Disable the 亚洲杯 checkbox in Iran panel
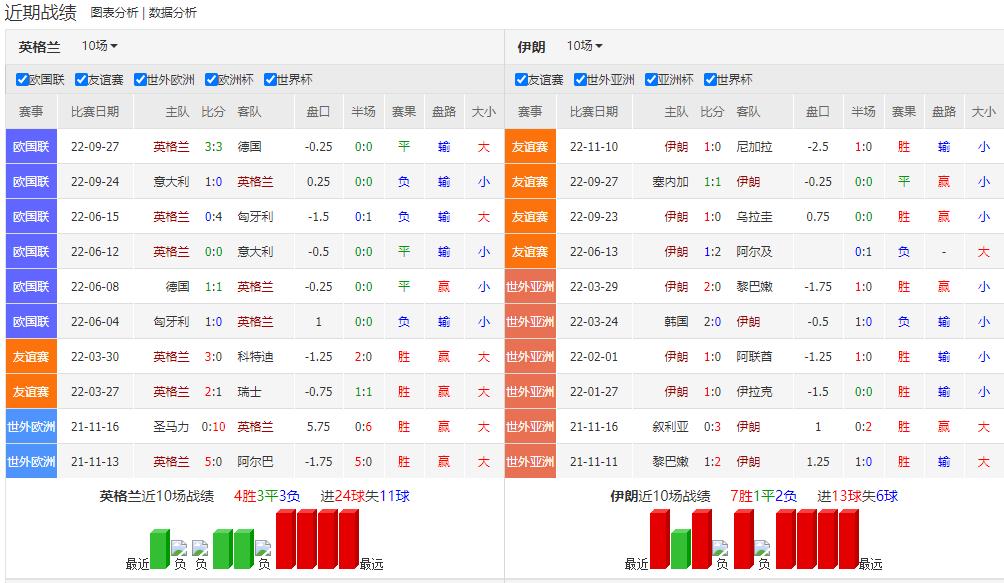The height and width of the screenshot is (583, 1004). (x=652, y=79)
